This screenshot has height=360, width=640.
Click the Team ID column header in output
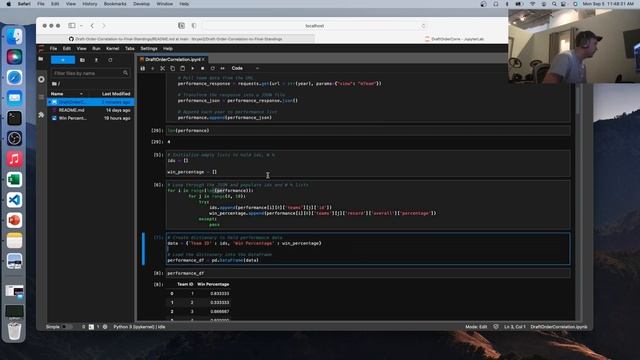point(185,284)
